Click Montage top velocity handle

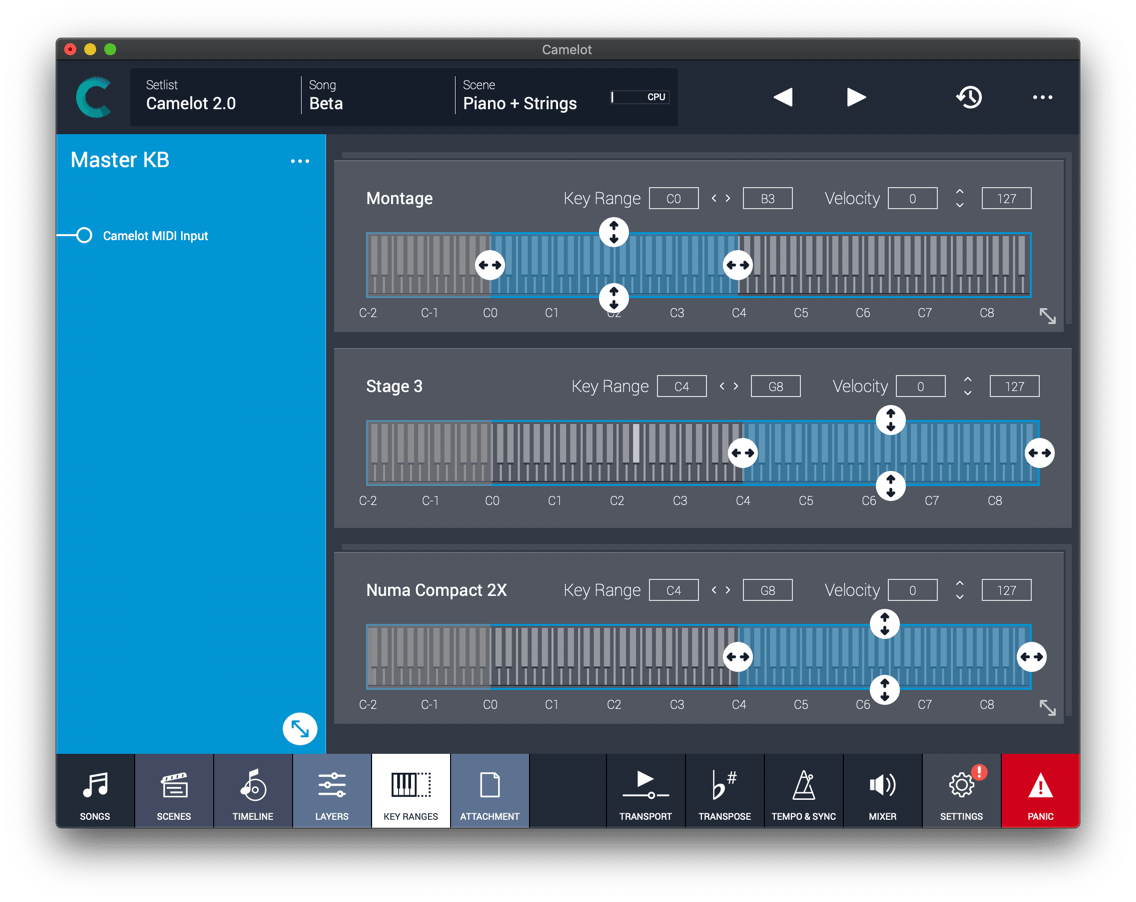[x=614, y=232]
